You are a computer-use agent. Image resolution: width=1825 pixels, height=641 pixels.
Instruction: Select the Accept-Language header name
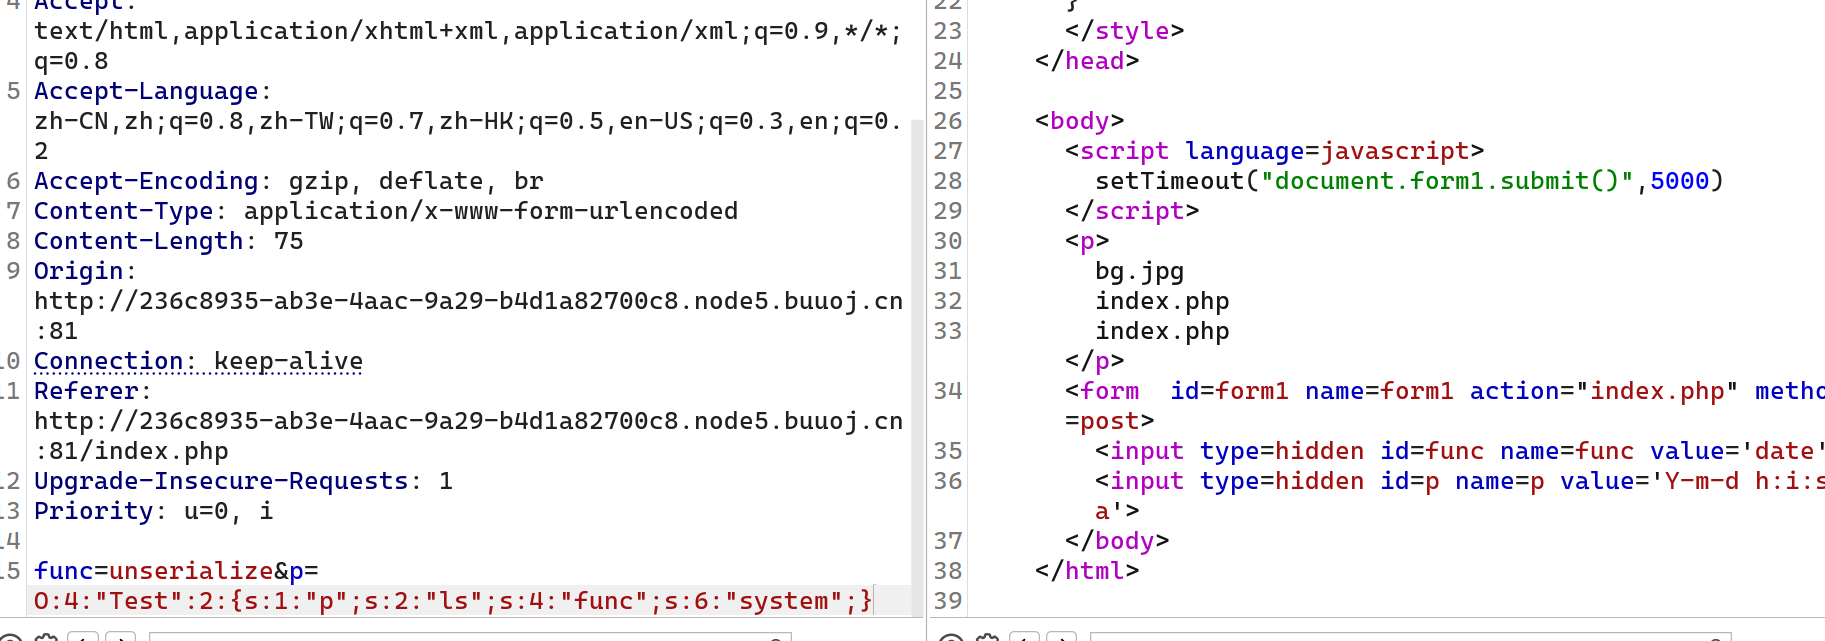pyautogui.click(x=146, y=91)
